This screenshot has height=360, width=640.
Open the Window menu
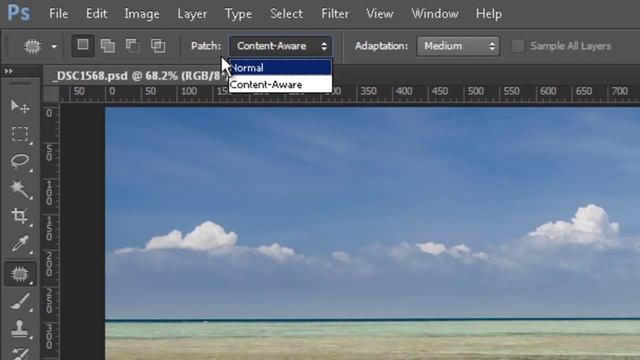(435, 13)
